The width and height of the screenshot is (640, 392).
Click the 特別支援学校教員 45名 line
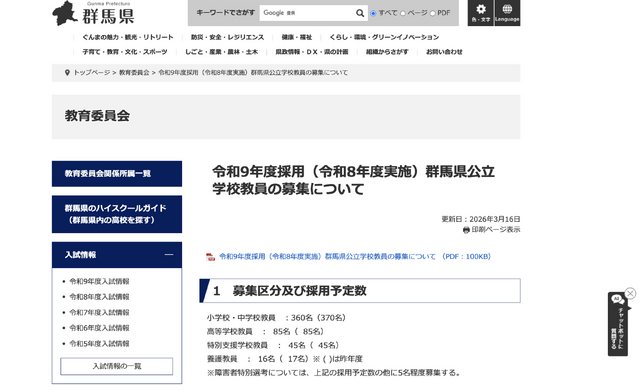coord(273,345)
